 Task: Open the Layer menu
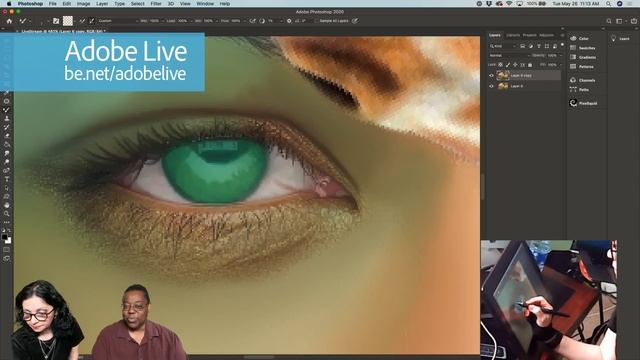102,4
